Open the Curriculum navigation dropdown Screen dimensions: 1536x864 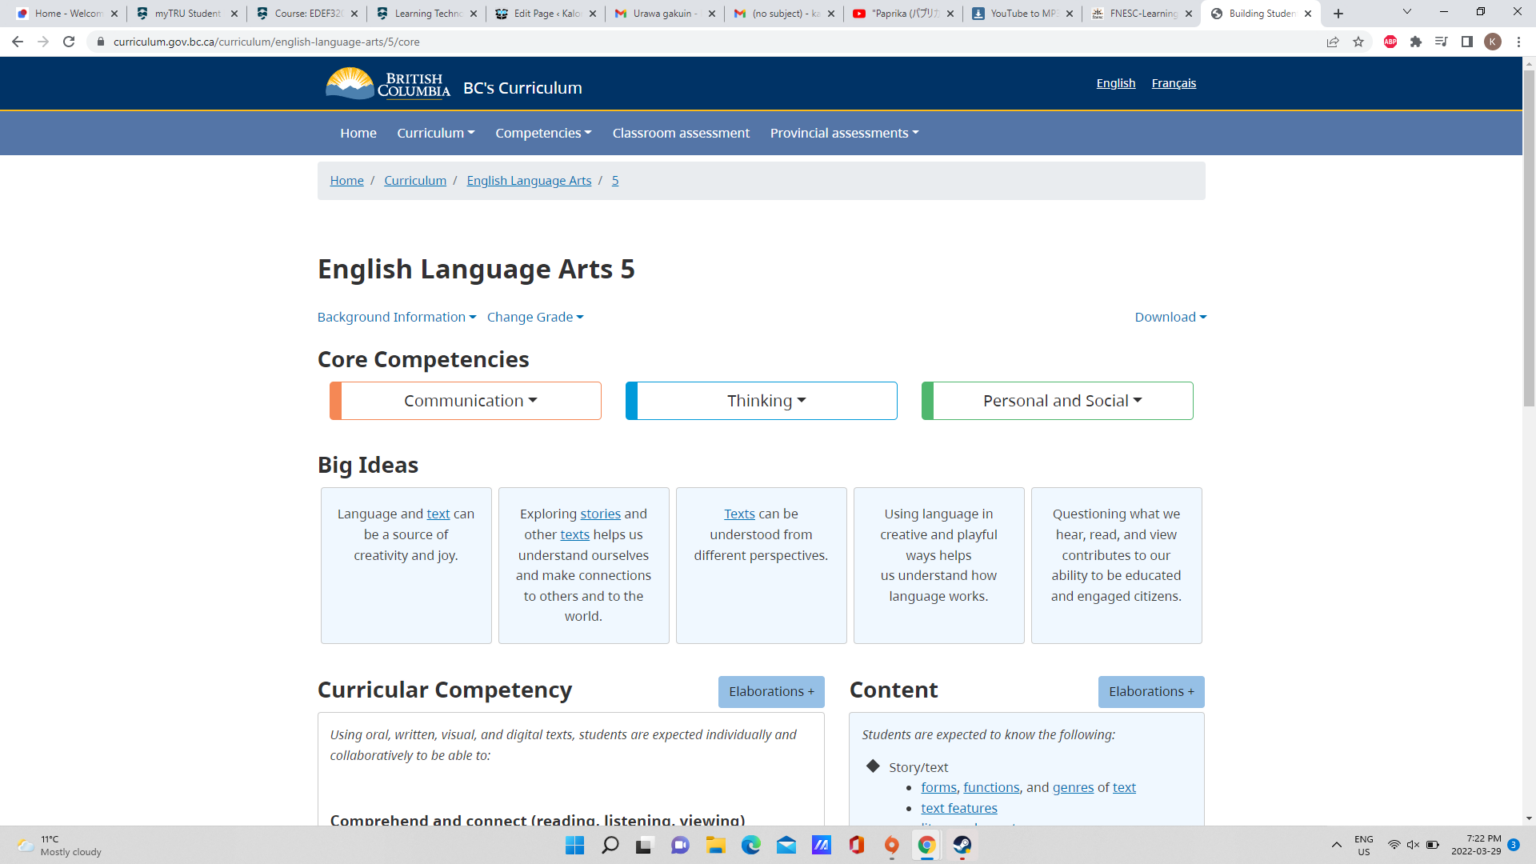pos(435,132)
